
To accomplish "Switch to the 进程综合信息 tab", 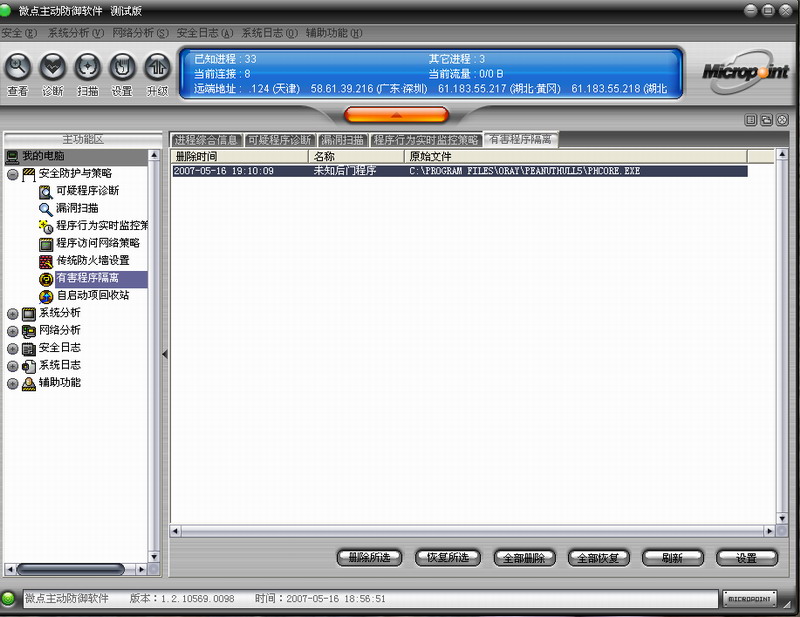I will (x=206, y=140).
